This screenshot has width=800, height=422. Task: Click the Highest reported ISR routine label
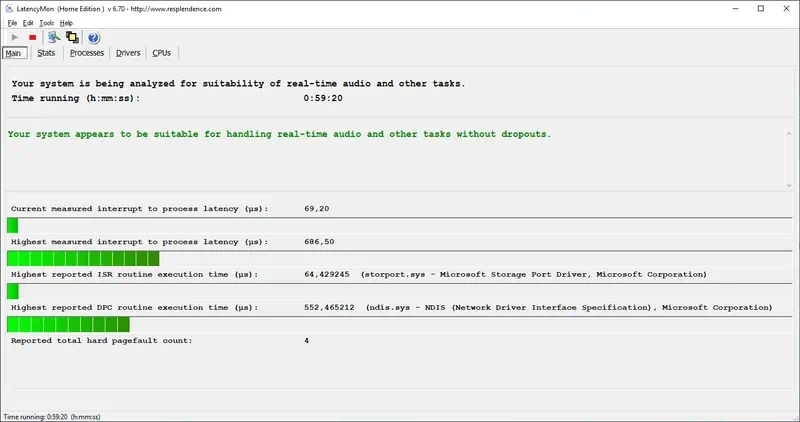pyautogui.click(x=135, y=275)
